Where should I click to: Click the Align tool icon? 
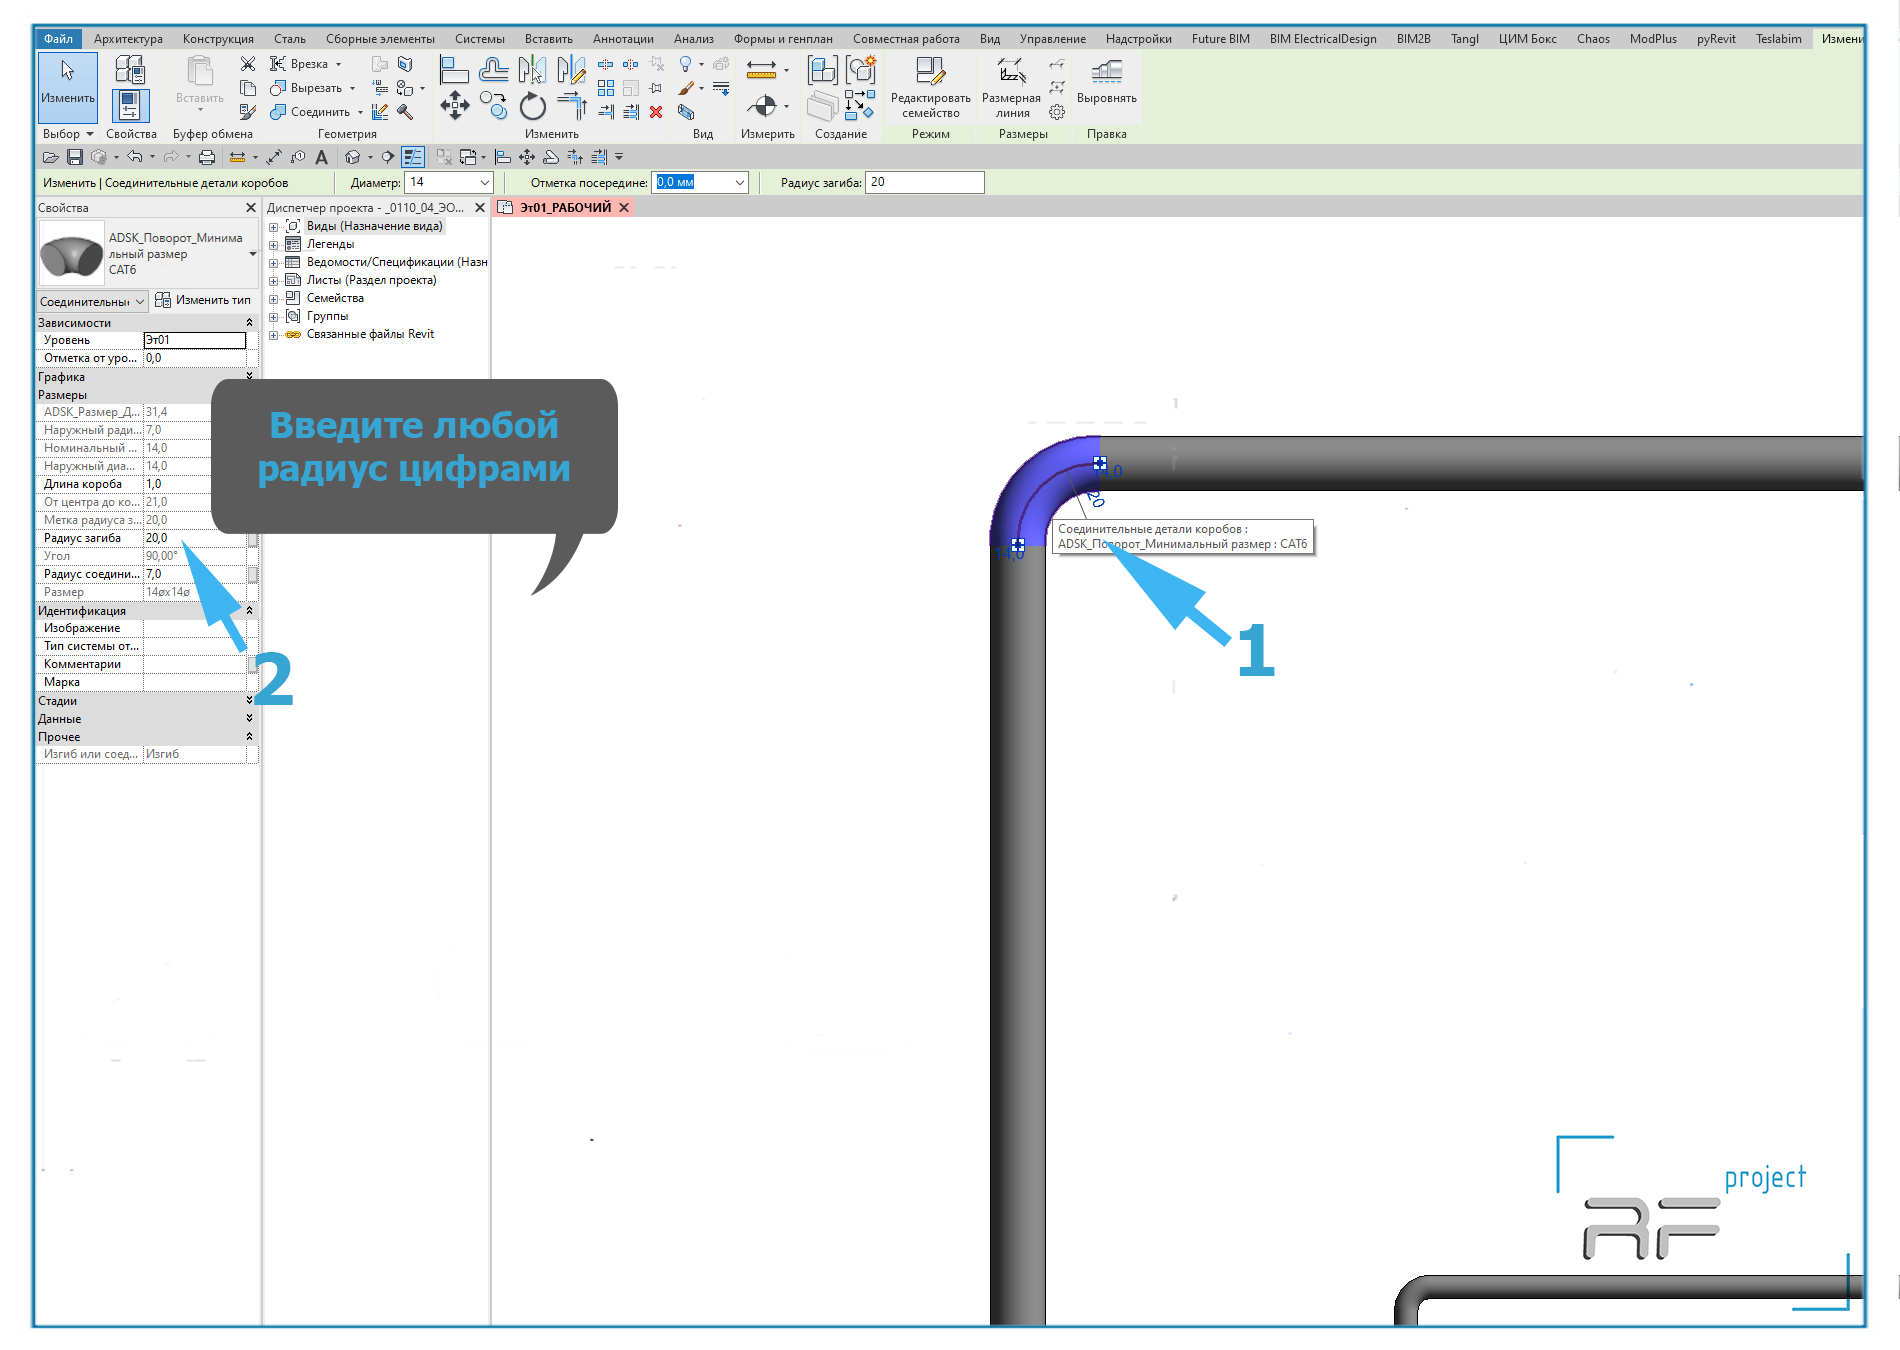tap(455, 70)
